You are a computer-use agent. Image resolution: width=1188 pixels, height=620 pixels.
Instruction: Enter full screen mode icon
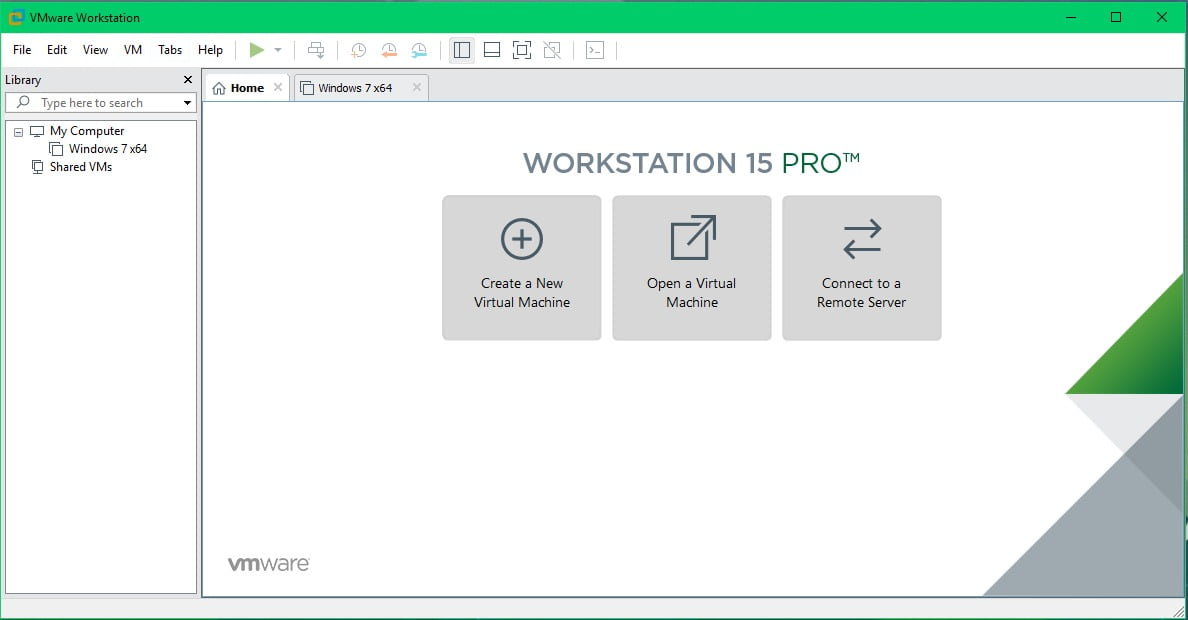[x=522, y=50]
